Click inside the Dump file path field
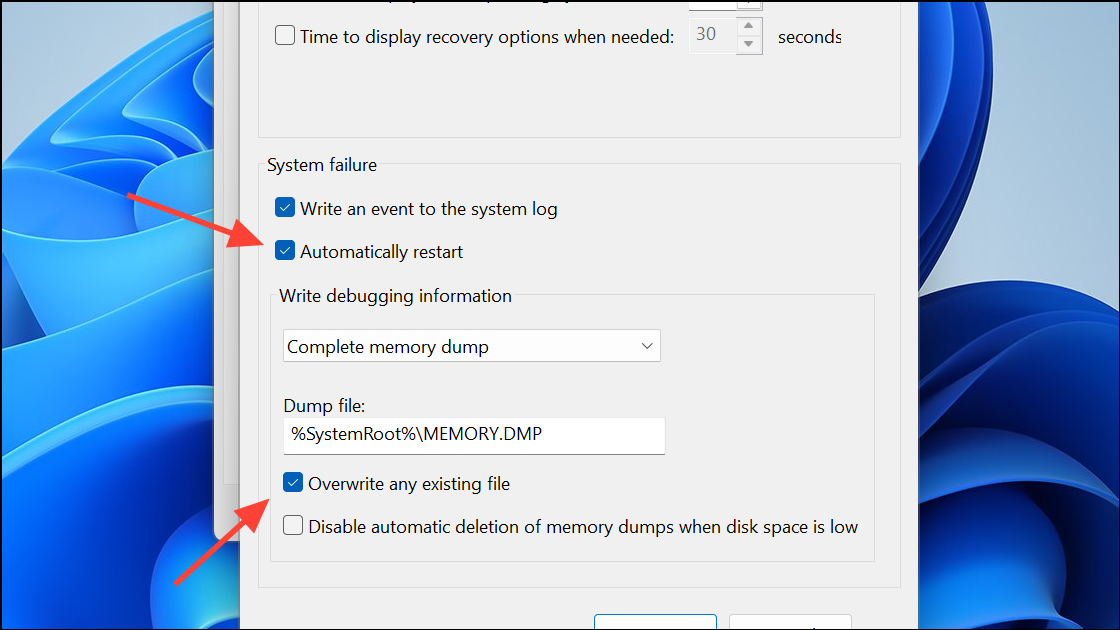Image resolution: width=1120 pixels, height=630 pixels. pyautogui.click(x=474, y=436)
